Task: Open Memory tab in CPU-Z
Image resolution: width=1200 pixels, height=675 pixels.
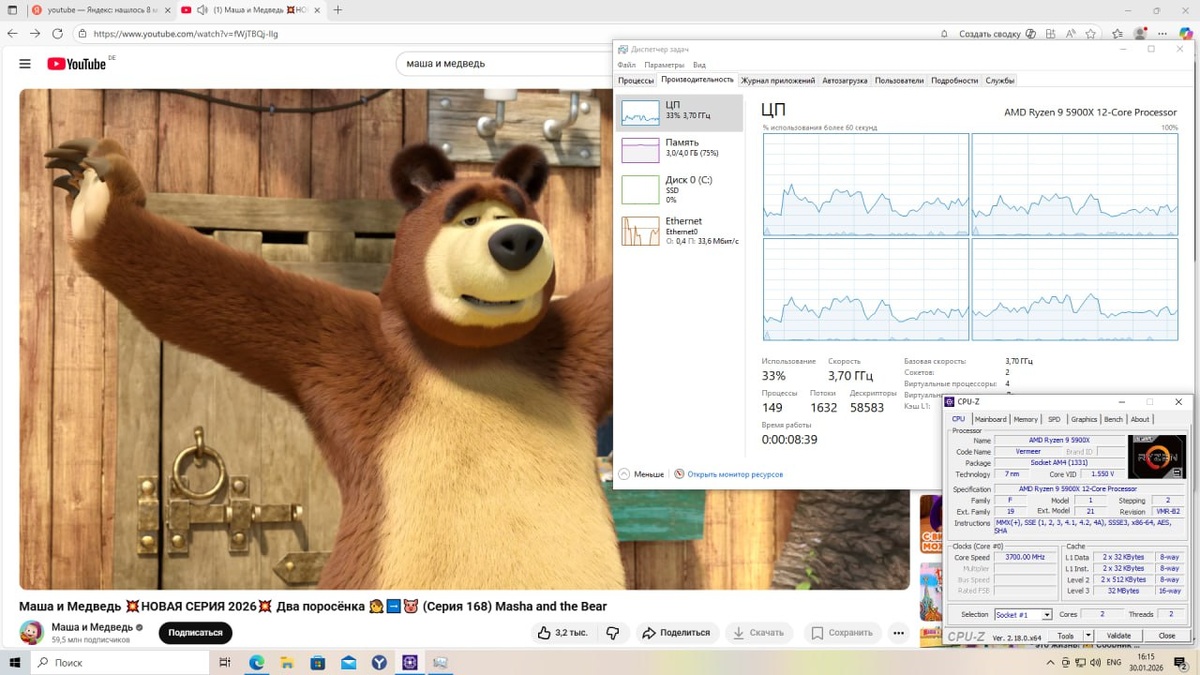Action: coord(1026,419)
